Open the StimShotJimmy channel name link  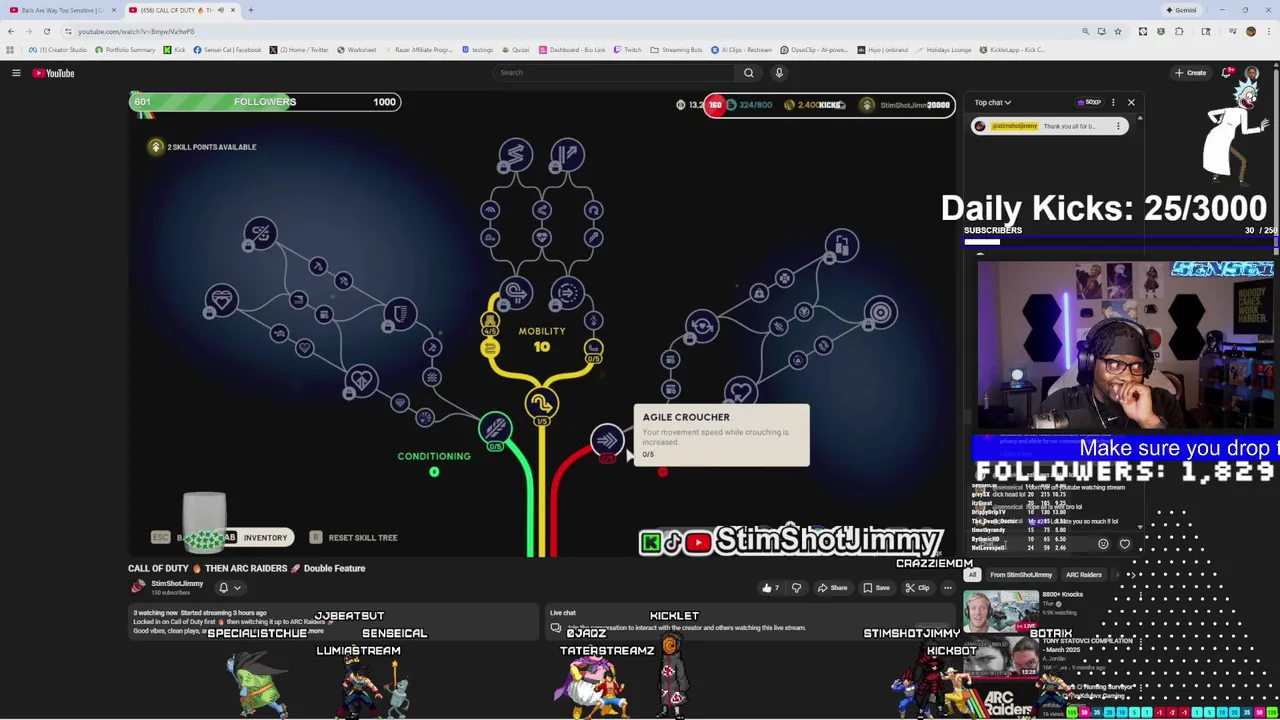177,583
